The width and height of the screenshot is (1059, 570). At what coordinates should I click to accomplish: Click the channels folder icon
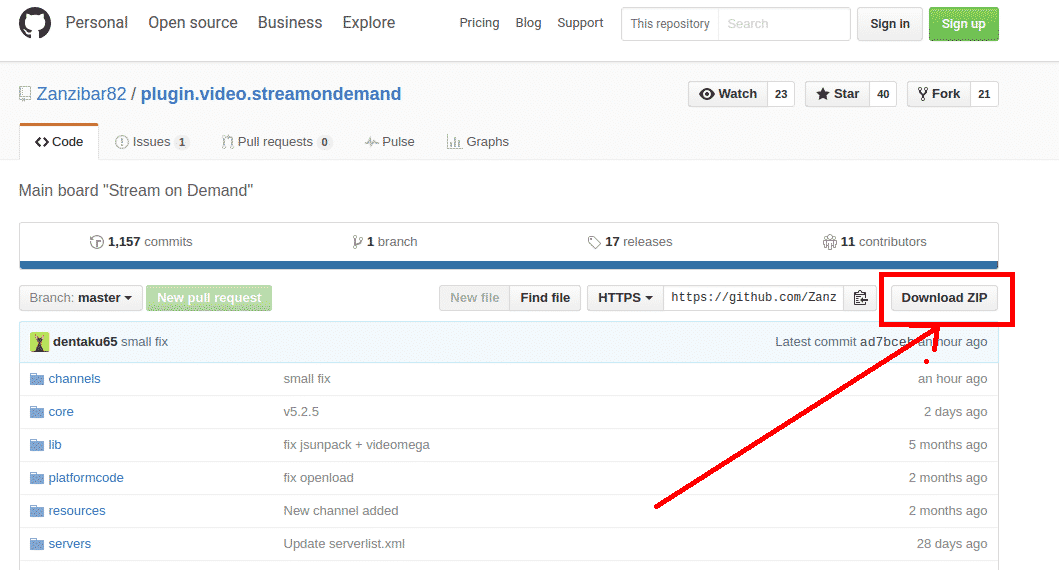(37, 379)
